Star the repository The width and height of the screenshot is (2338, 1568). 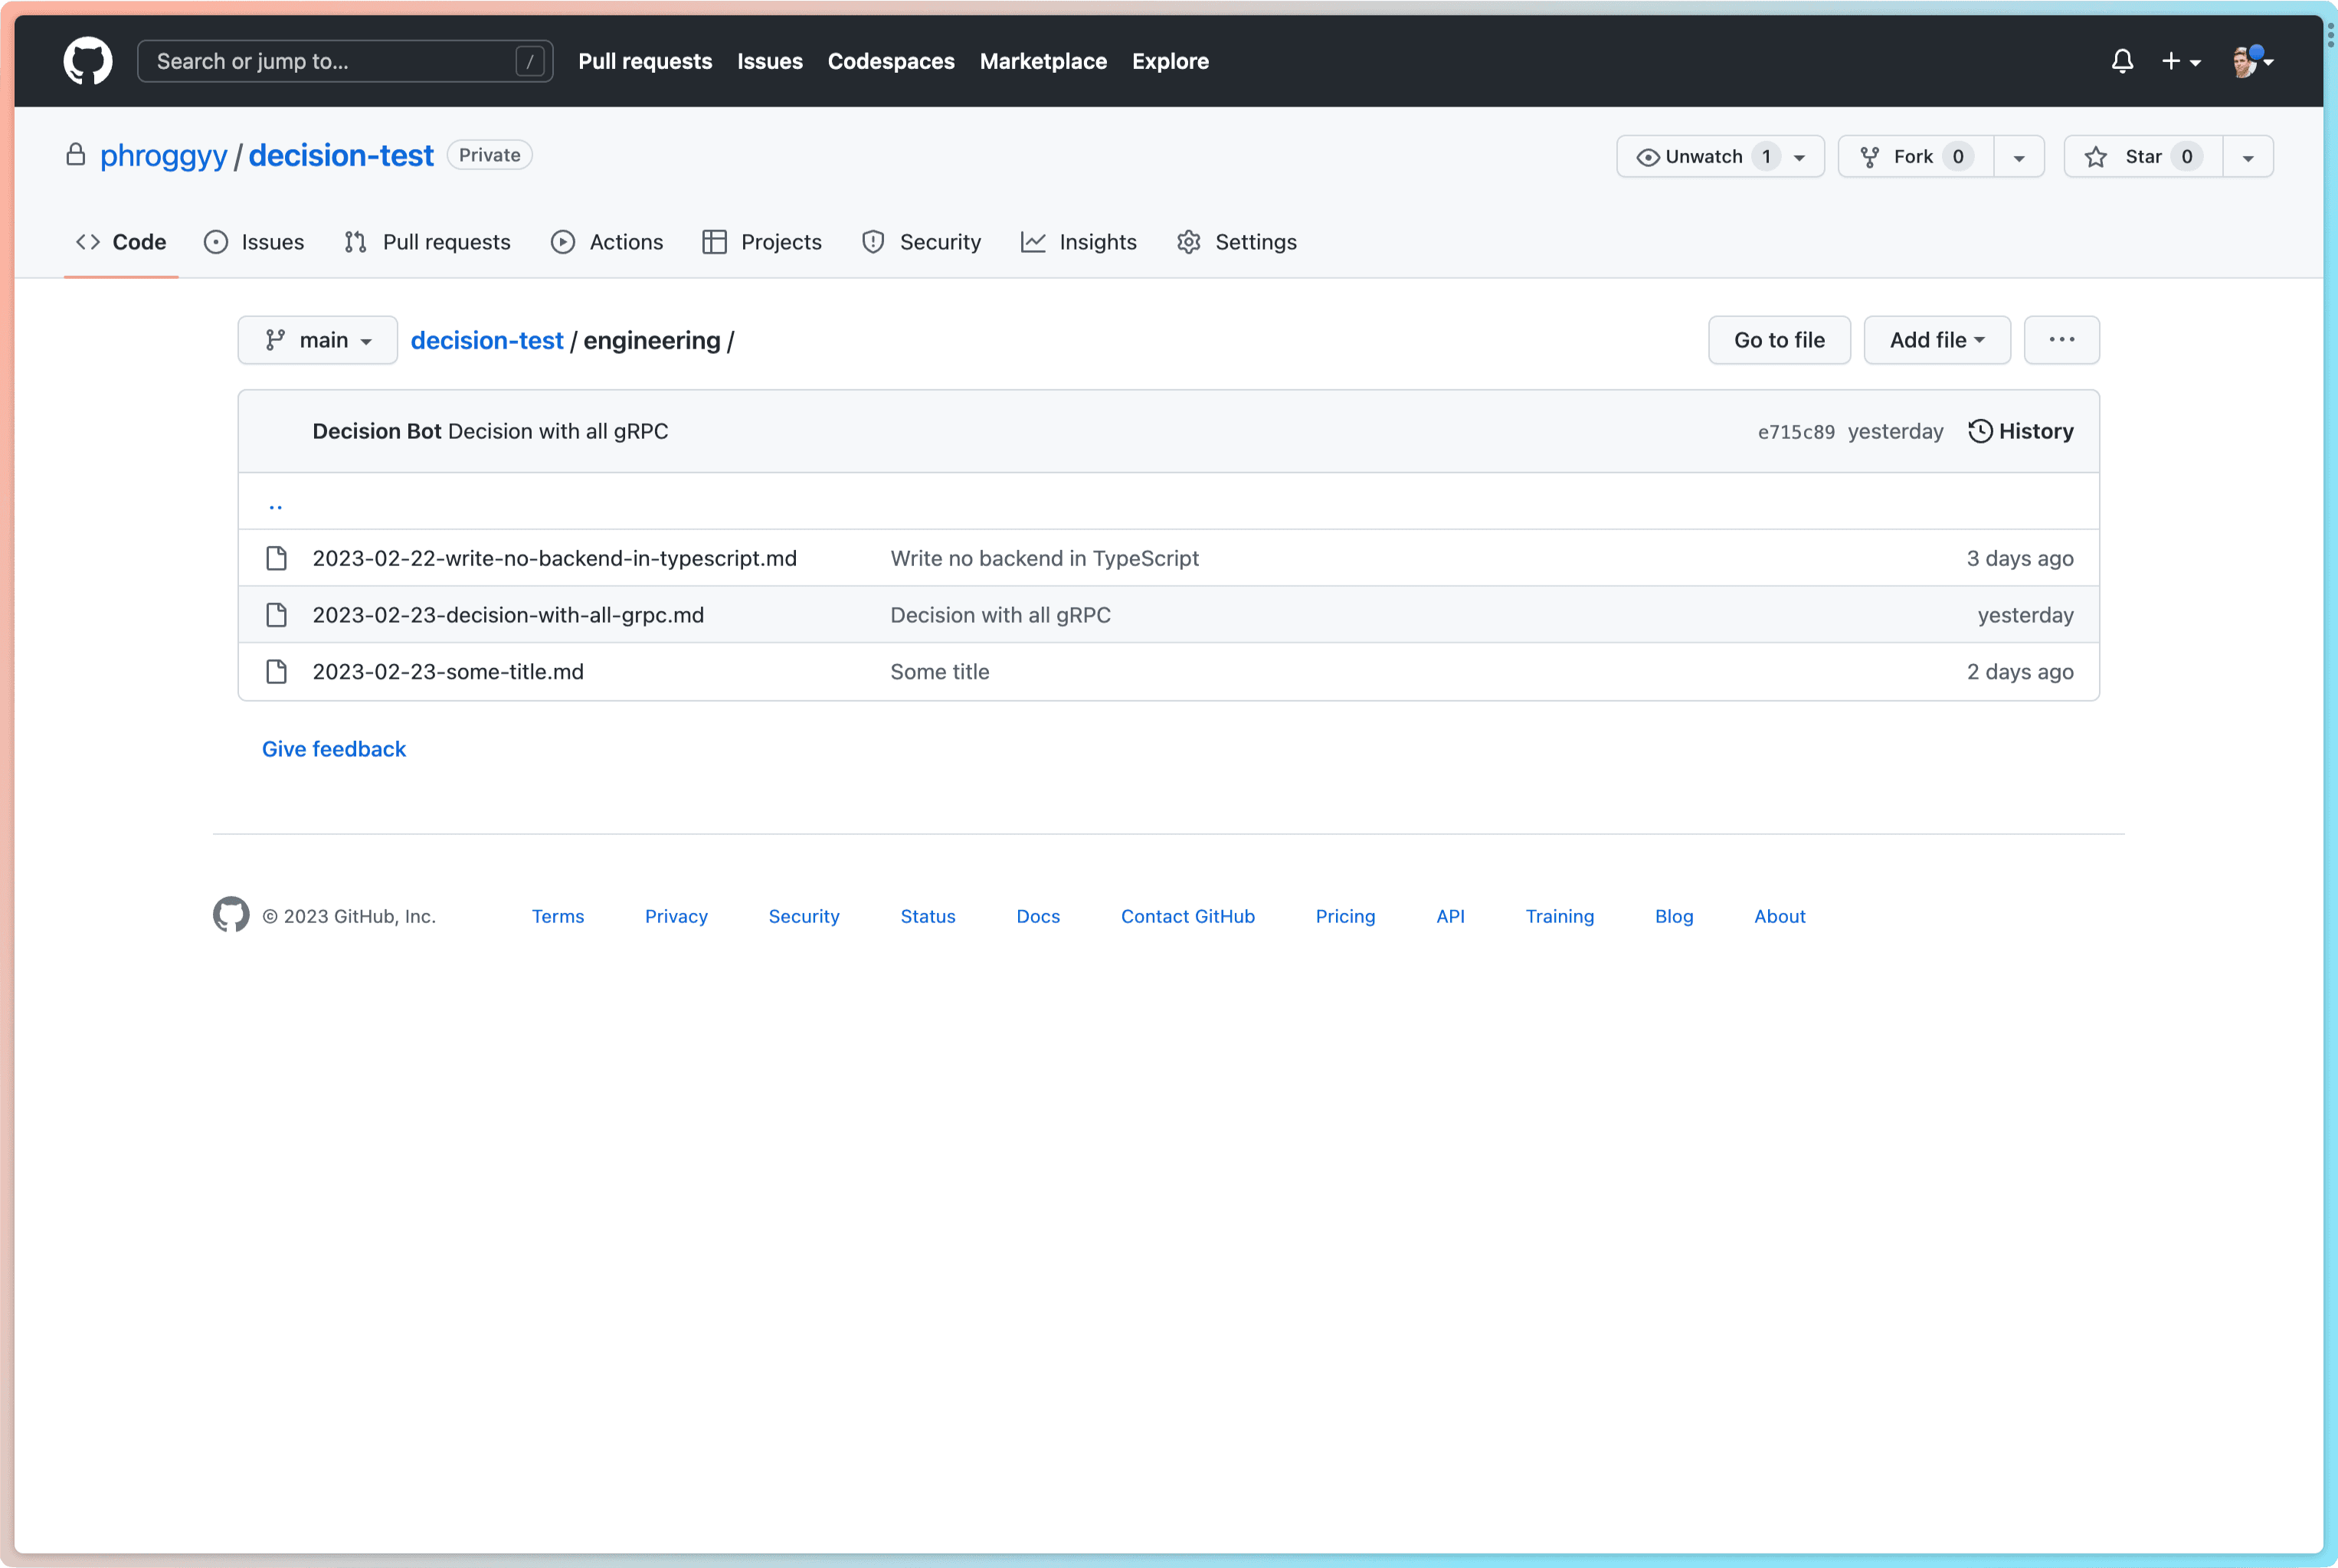click(2143, 156)
